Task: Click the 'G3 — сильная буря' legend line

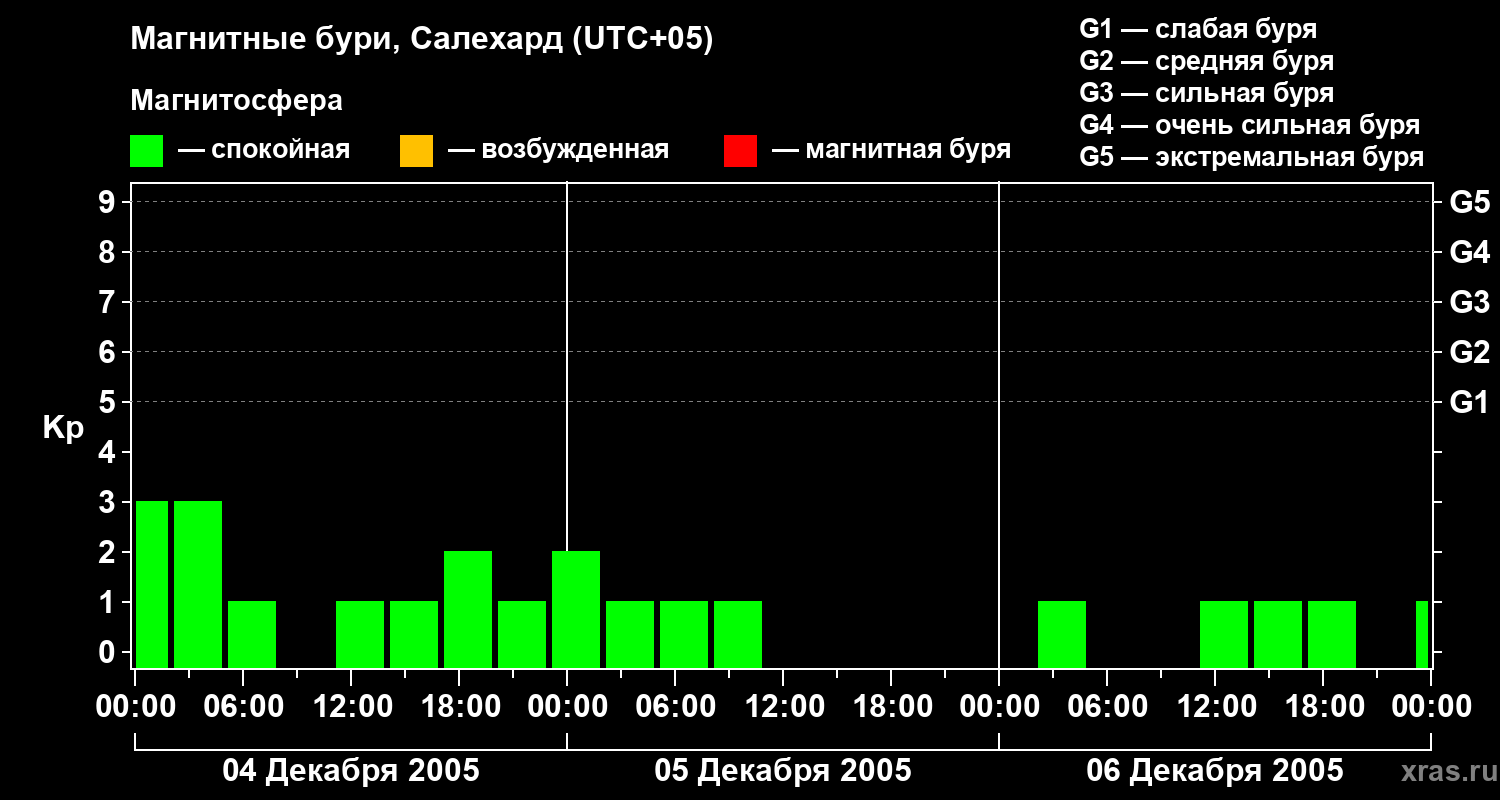Action: [1206, 93]
